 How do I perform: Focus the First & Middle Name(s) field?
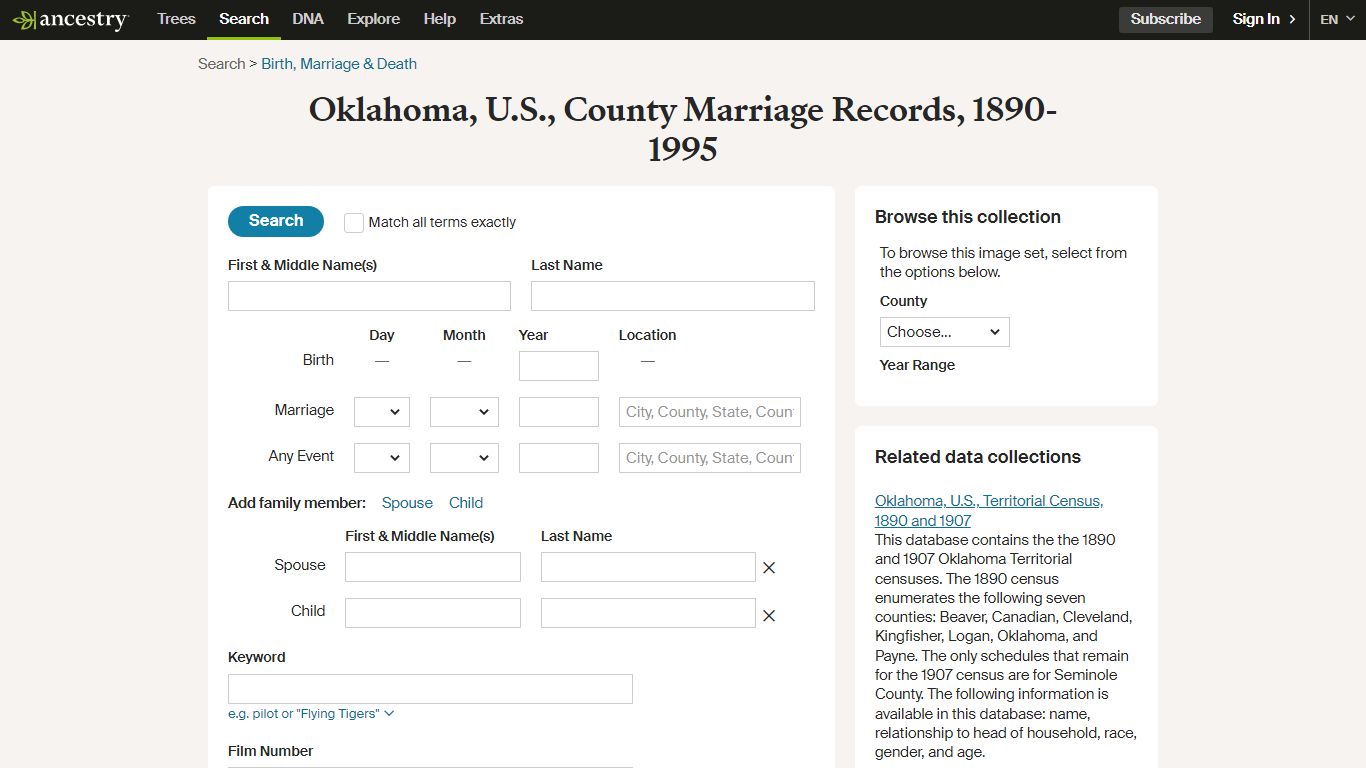coord(369,296)
